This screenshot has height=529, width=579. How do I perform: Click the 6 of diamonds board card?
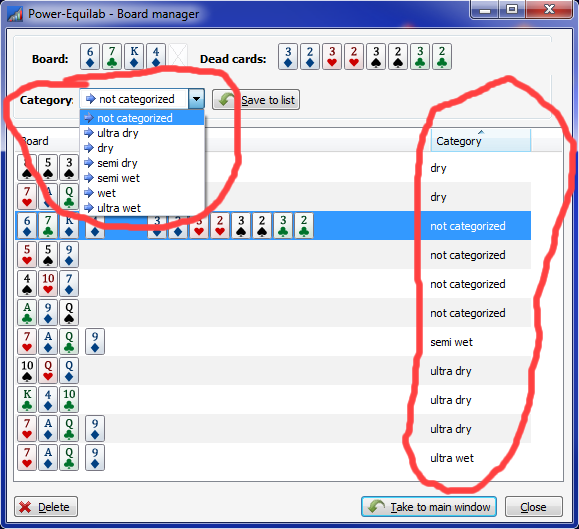click(90, 56)
